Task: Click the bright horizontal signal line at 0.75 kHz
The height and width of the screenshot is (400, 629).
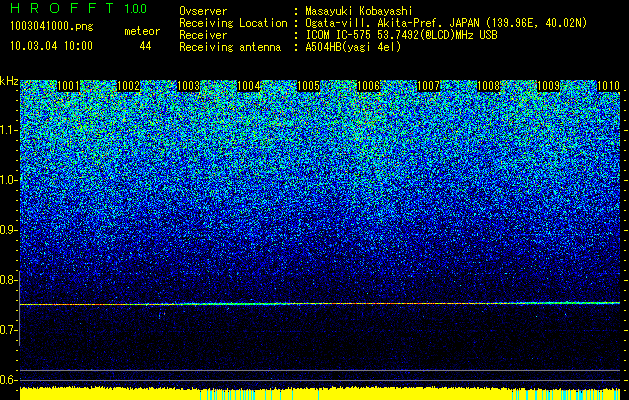Action: pos(320,304)
